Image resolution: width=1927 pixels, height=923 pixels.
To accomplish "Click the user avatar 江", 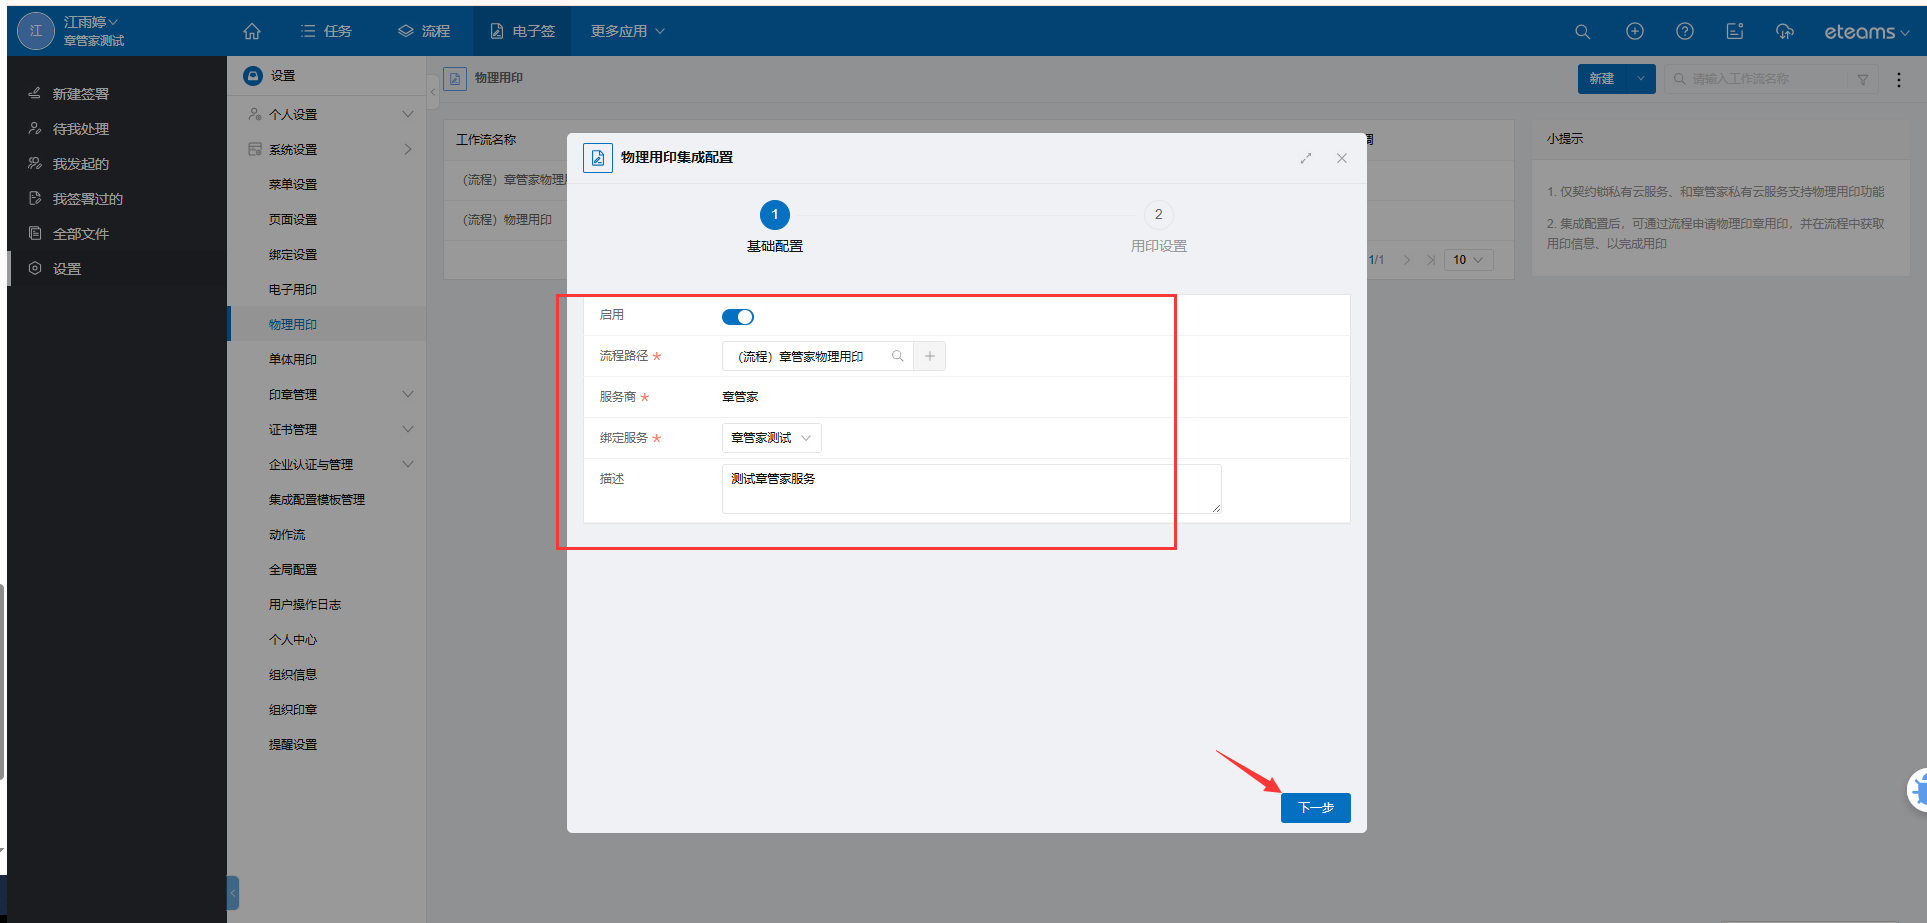I will coord(36,31).
